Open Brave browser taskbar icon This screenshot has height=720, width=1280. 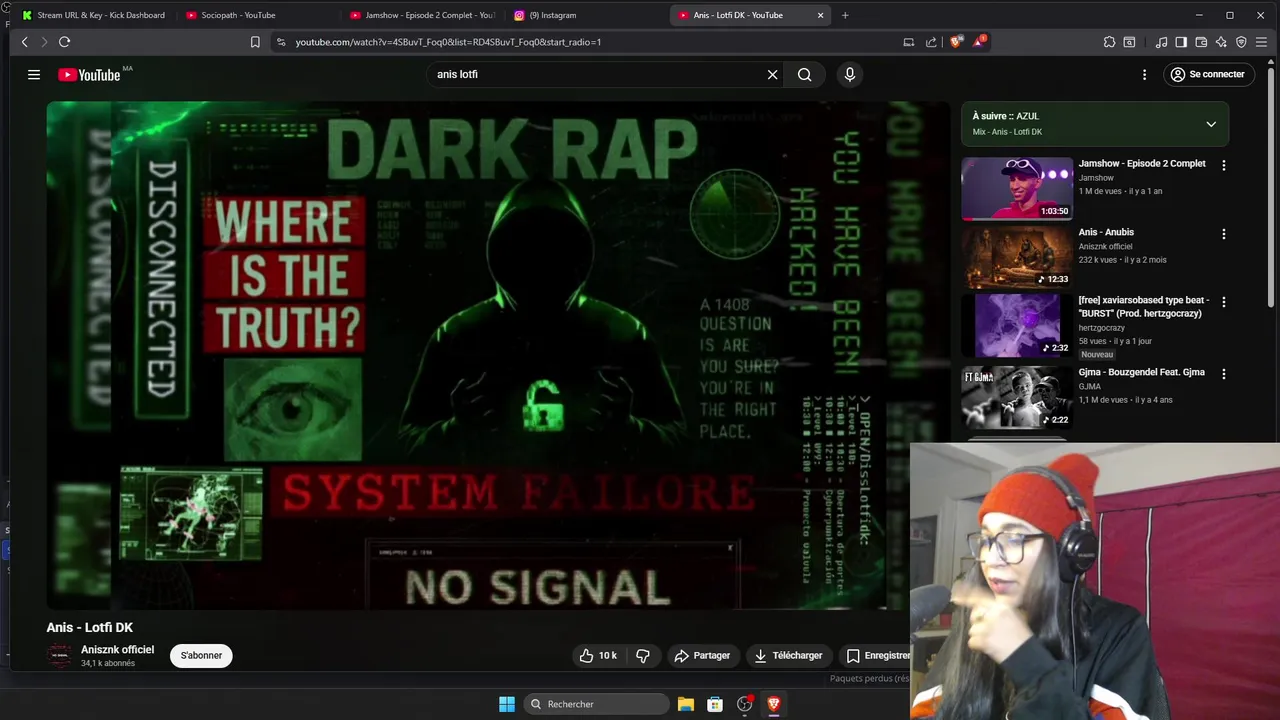773,704
